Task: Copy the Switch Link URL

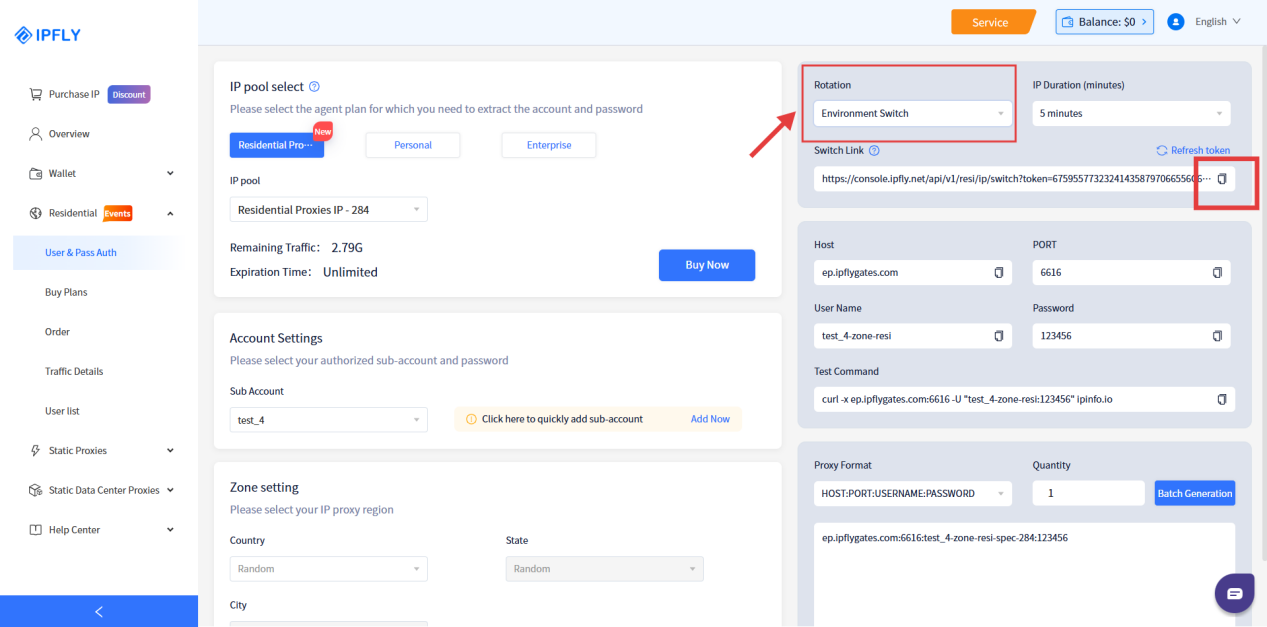Action: [x=1220, y=179]
